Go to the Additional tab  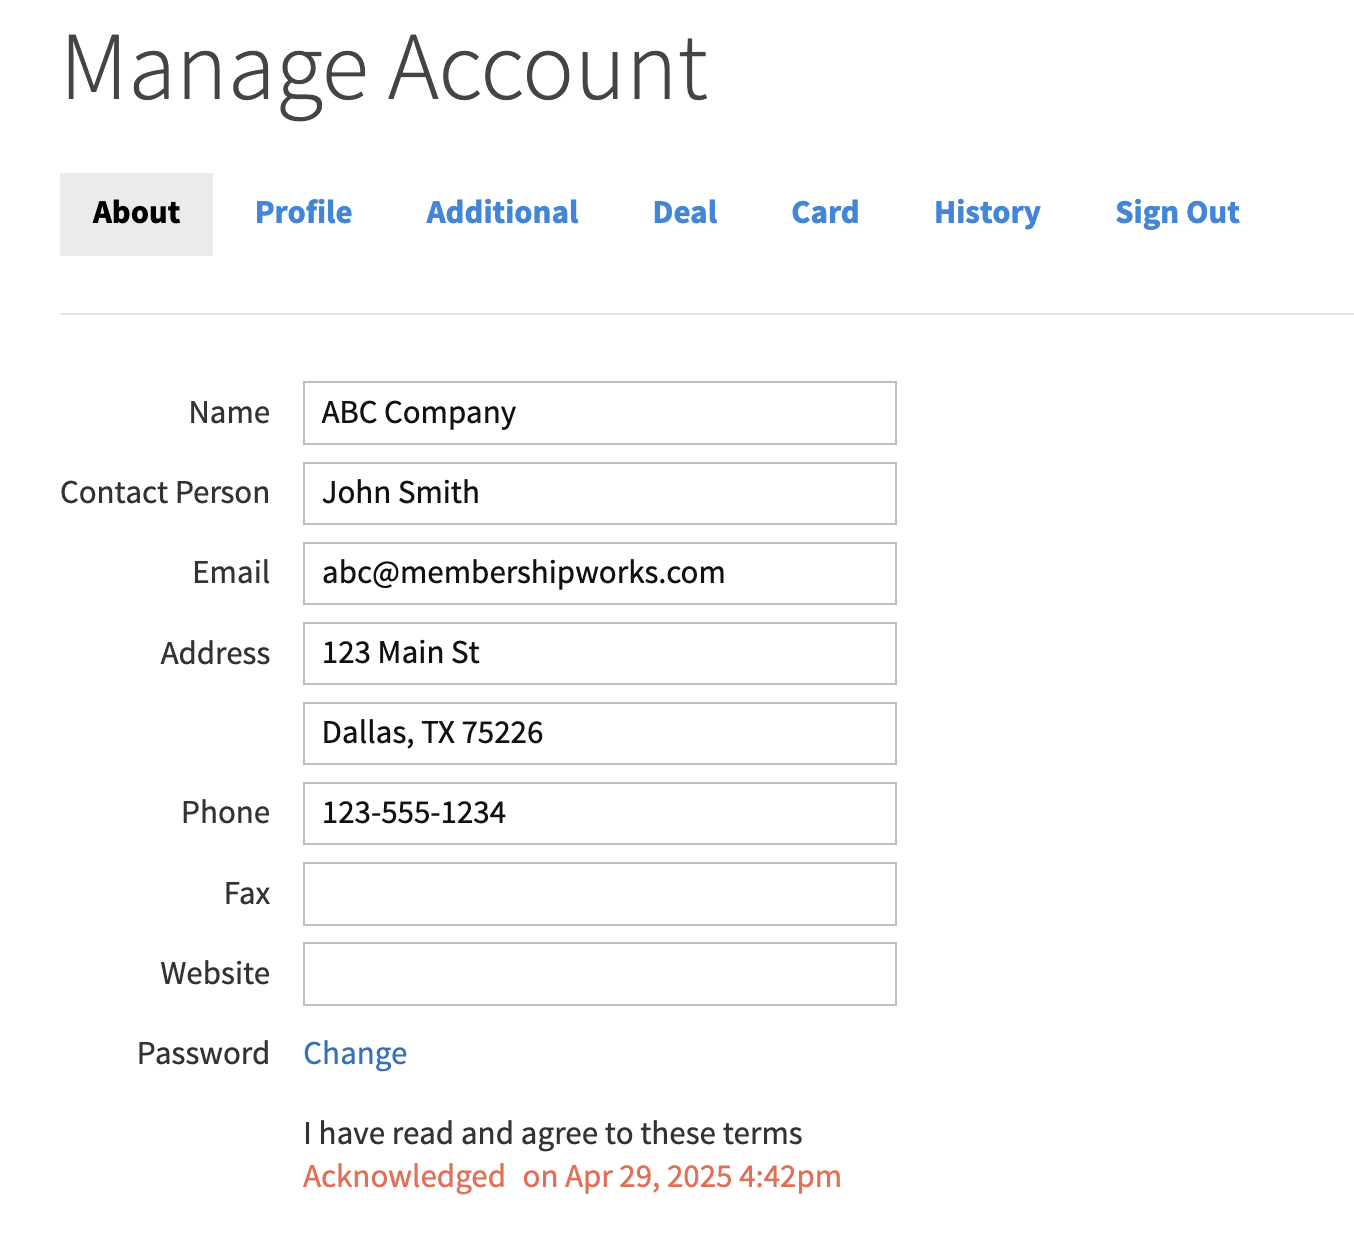point(502,213)
